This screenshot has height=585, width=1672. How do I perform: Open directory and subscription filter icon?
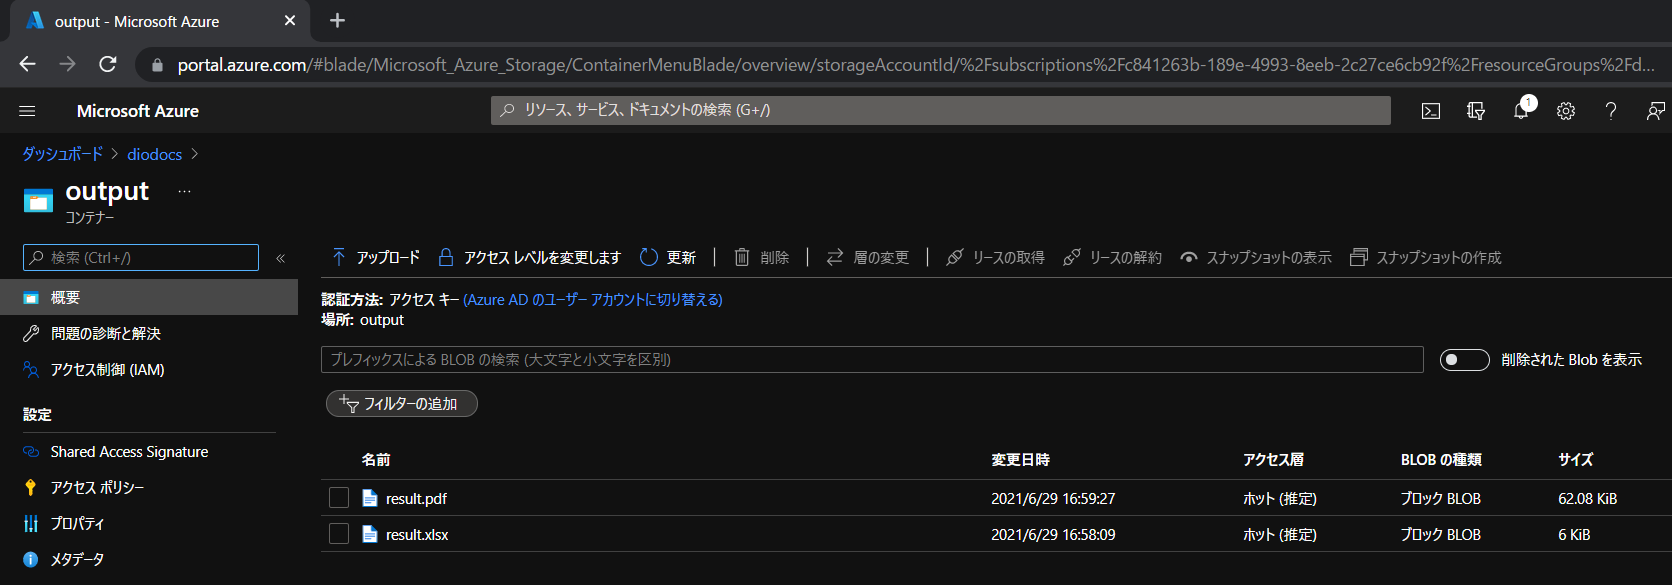click(x=1476, y=111)
